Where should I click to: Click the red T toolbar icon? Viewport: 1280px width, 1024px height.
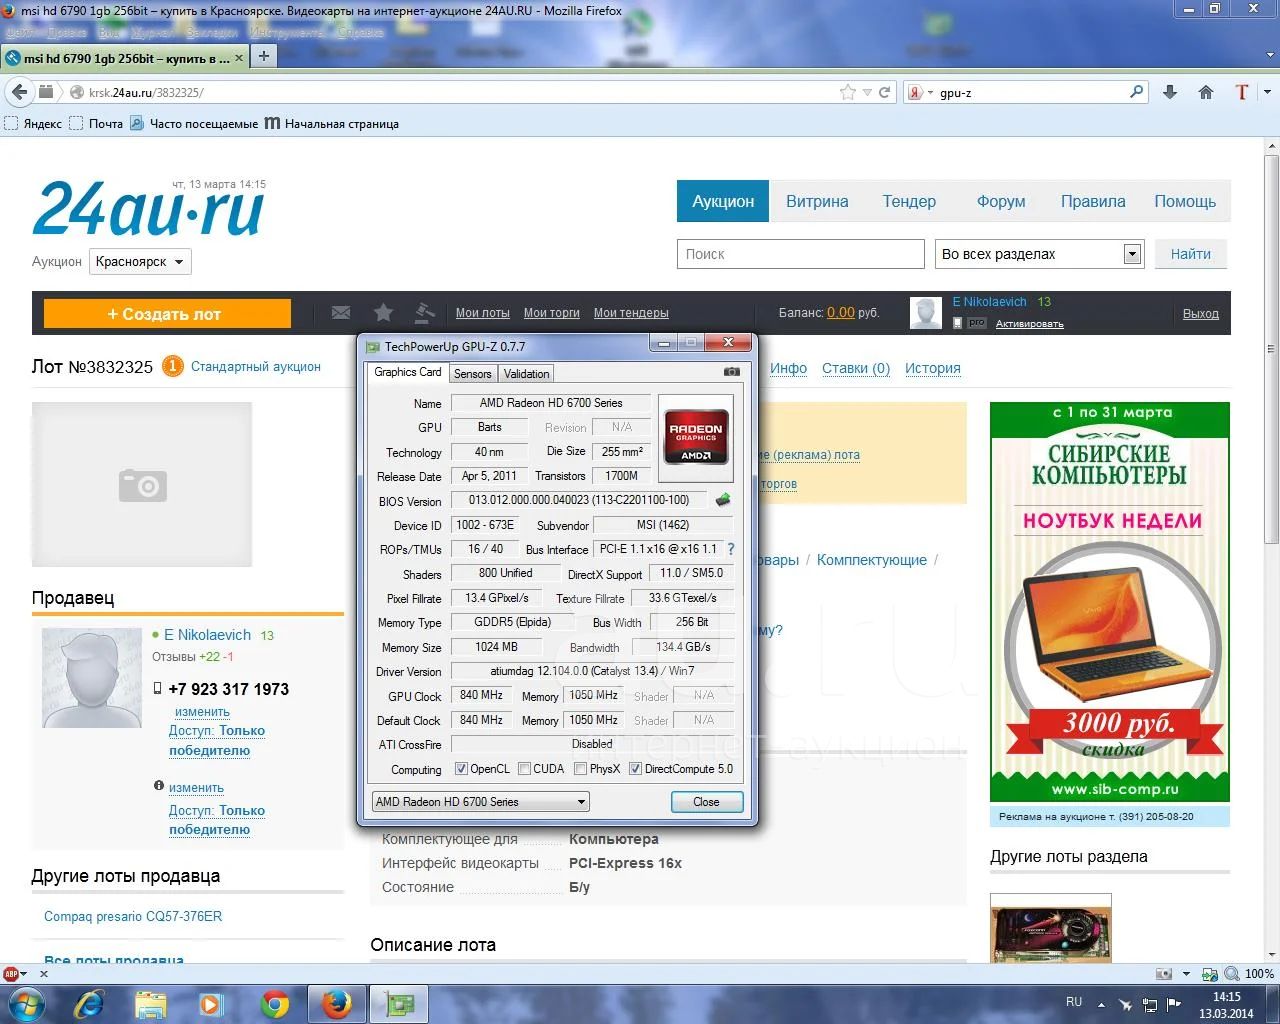point(1242,92)
